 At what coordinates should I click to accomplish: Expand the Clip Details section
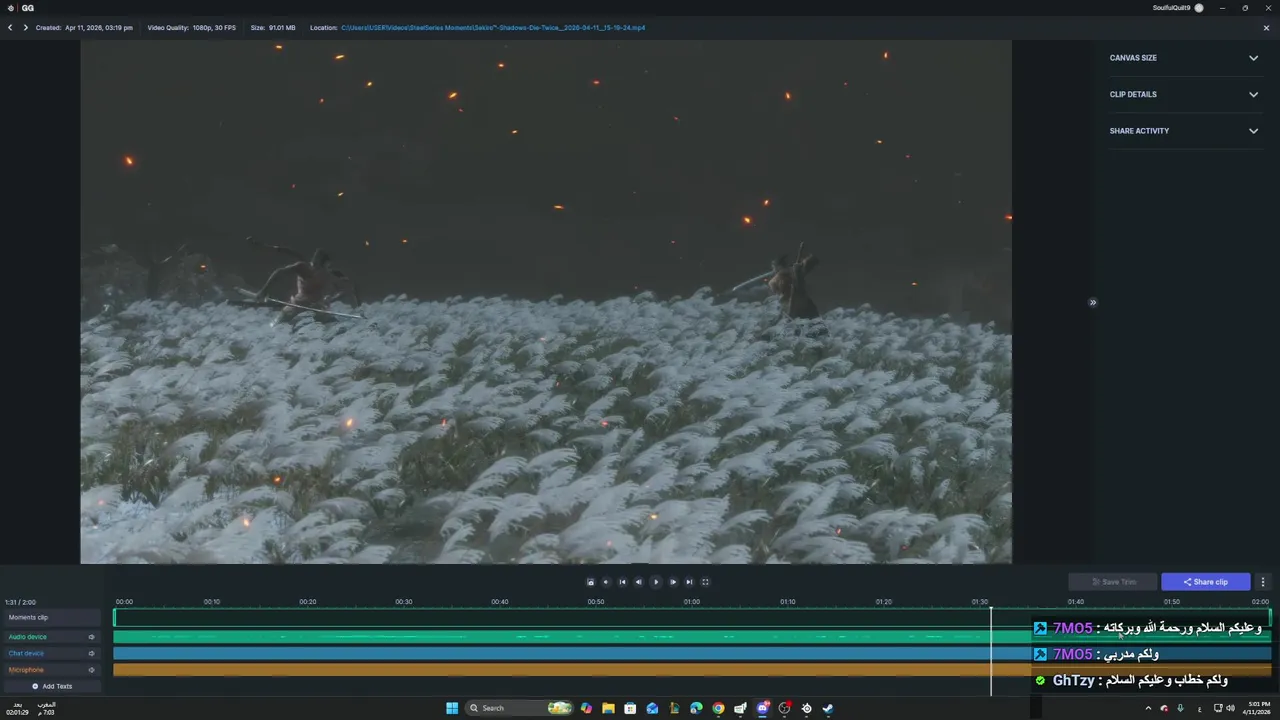click(1184, 94)
